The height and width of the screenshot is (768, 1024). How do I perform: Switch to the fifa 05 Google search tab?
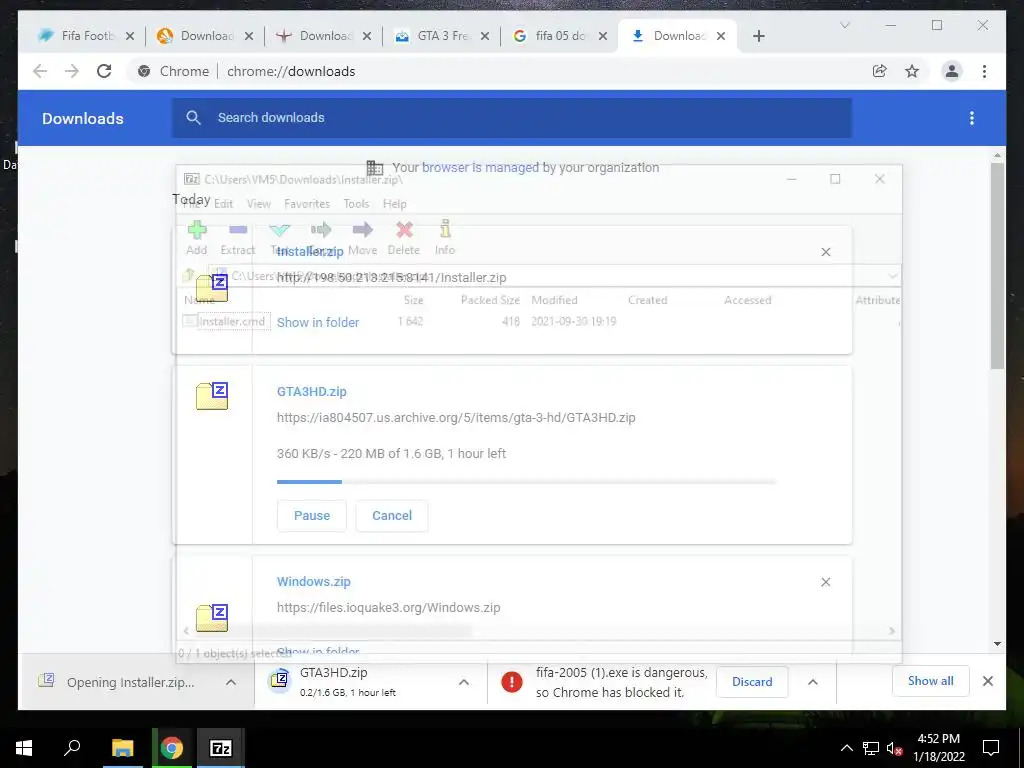point(560,36)
